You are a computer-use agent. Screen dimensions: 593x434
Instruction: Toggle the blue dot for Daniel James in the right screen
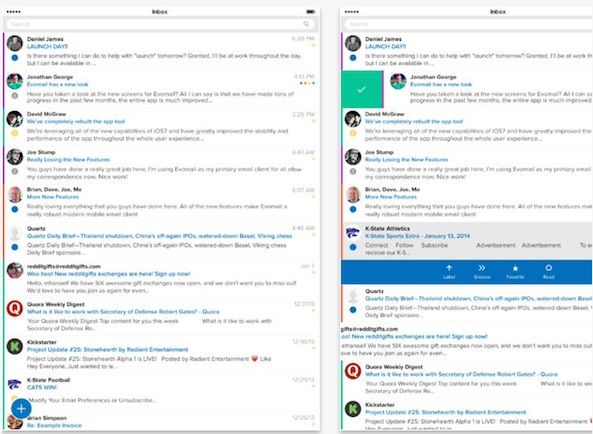click(x=353, y=58)
